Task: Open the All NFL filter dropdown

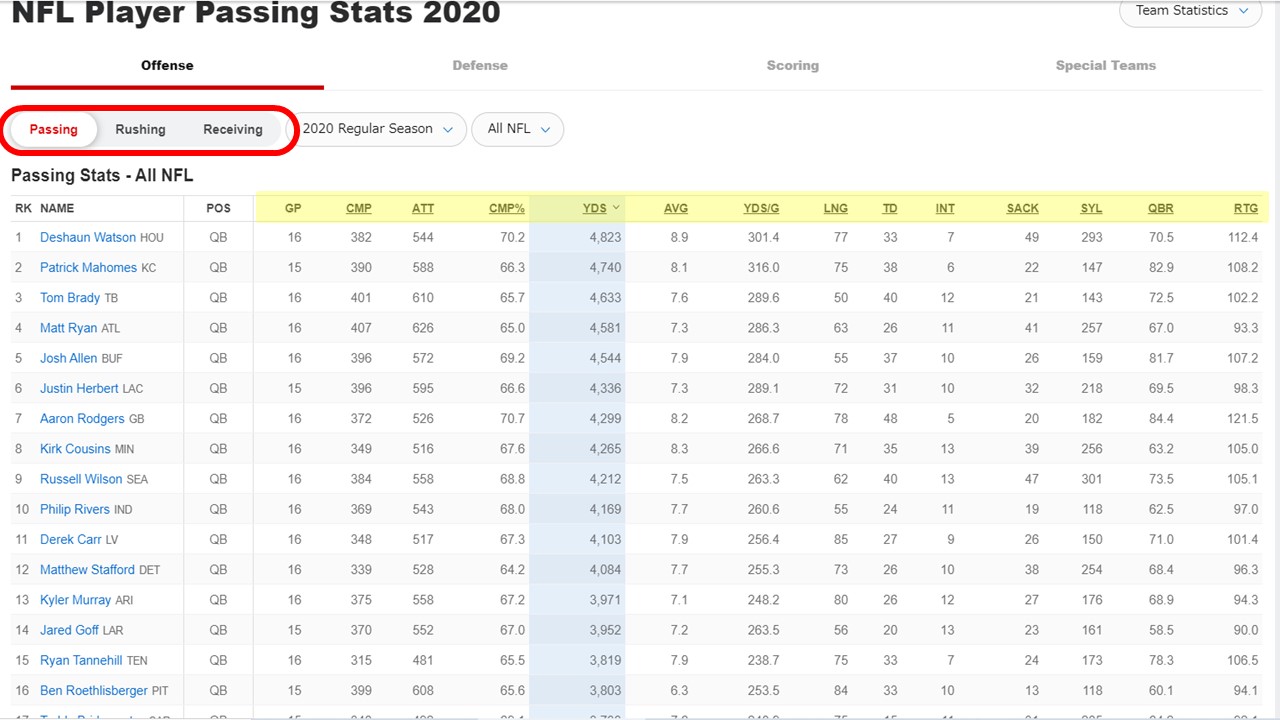Action: pos(518,129)
